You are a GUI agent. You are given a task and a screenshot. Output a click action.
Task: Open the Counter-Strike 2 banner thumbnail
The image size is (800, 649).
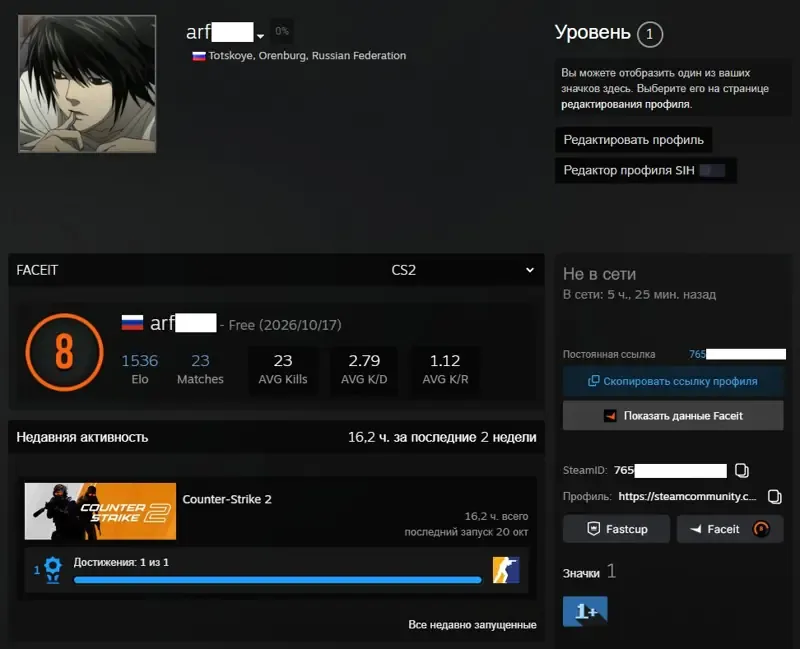(x=101, y=511)
